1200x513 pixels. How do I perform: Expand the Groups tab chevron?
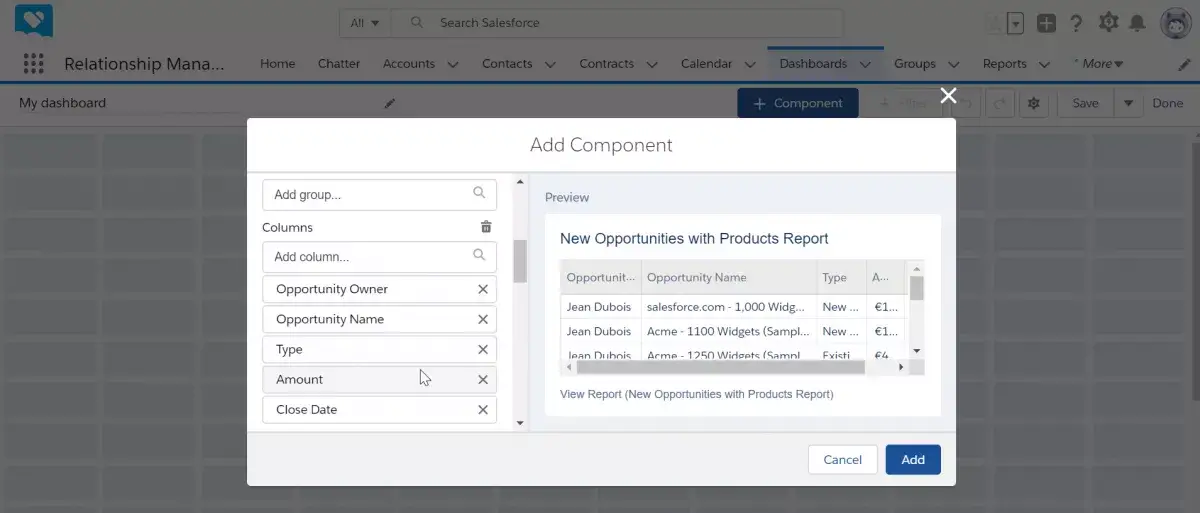coord(954,64)
